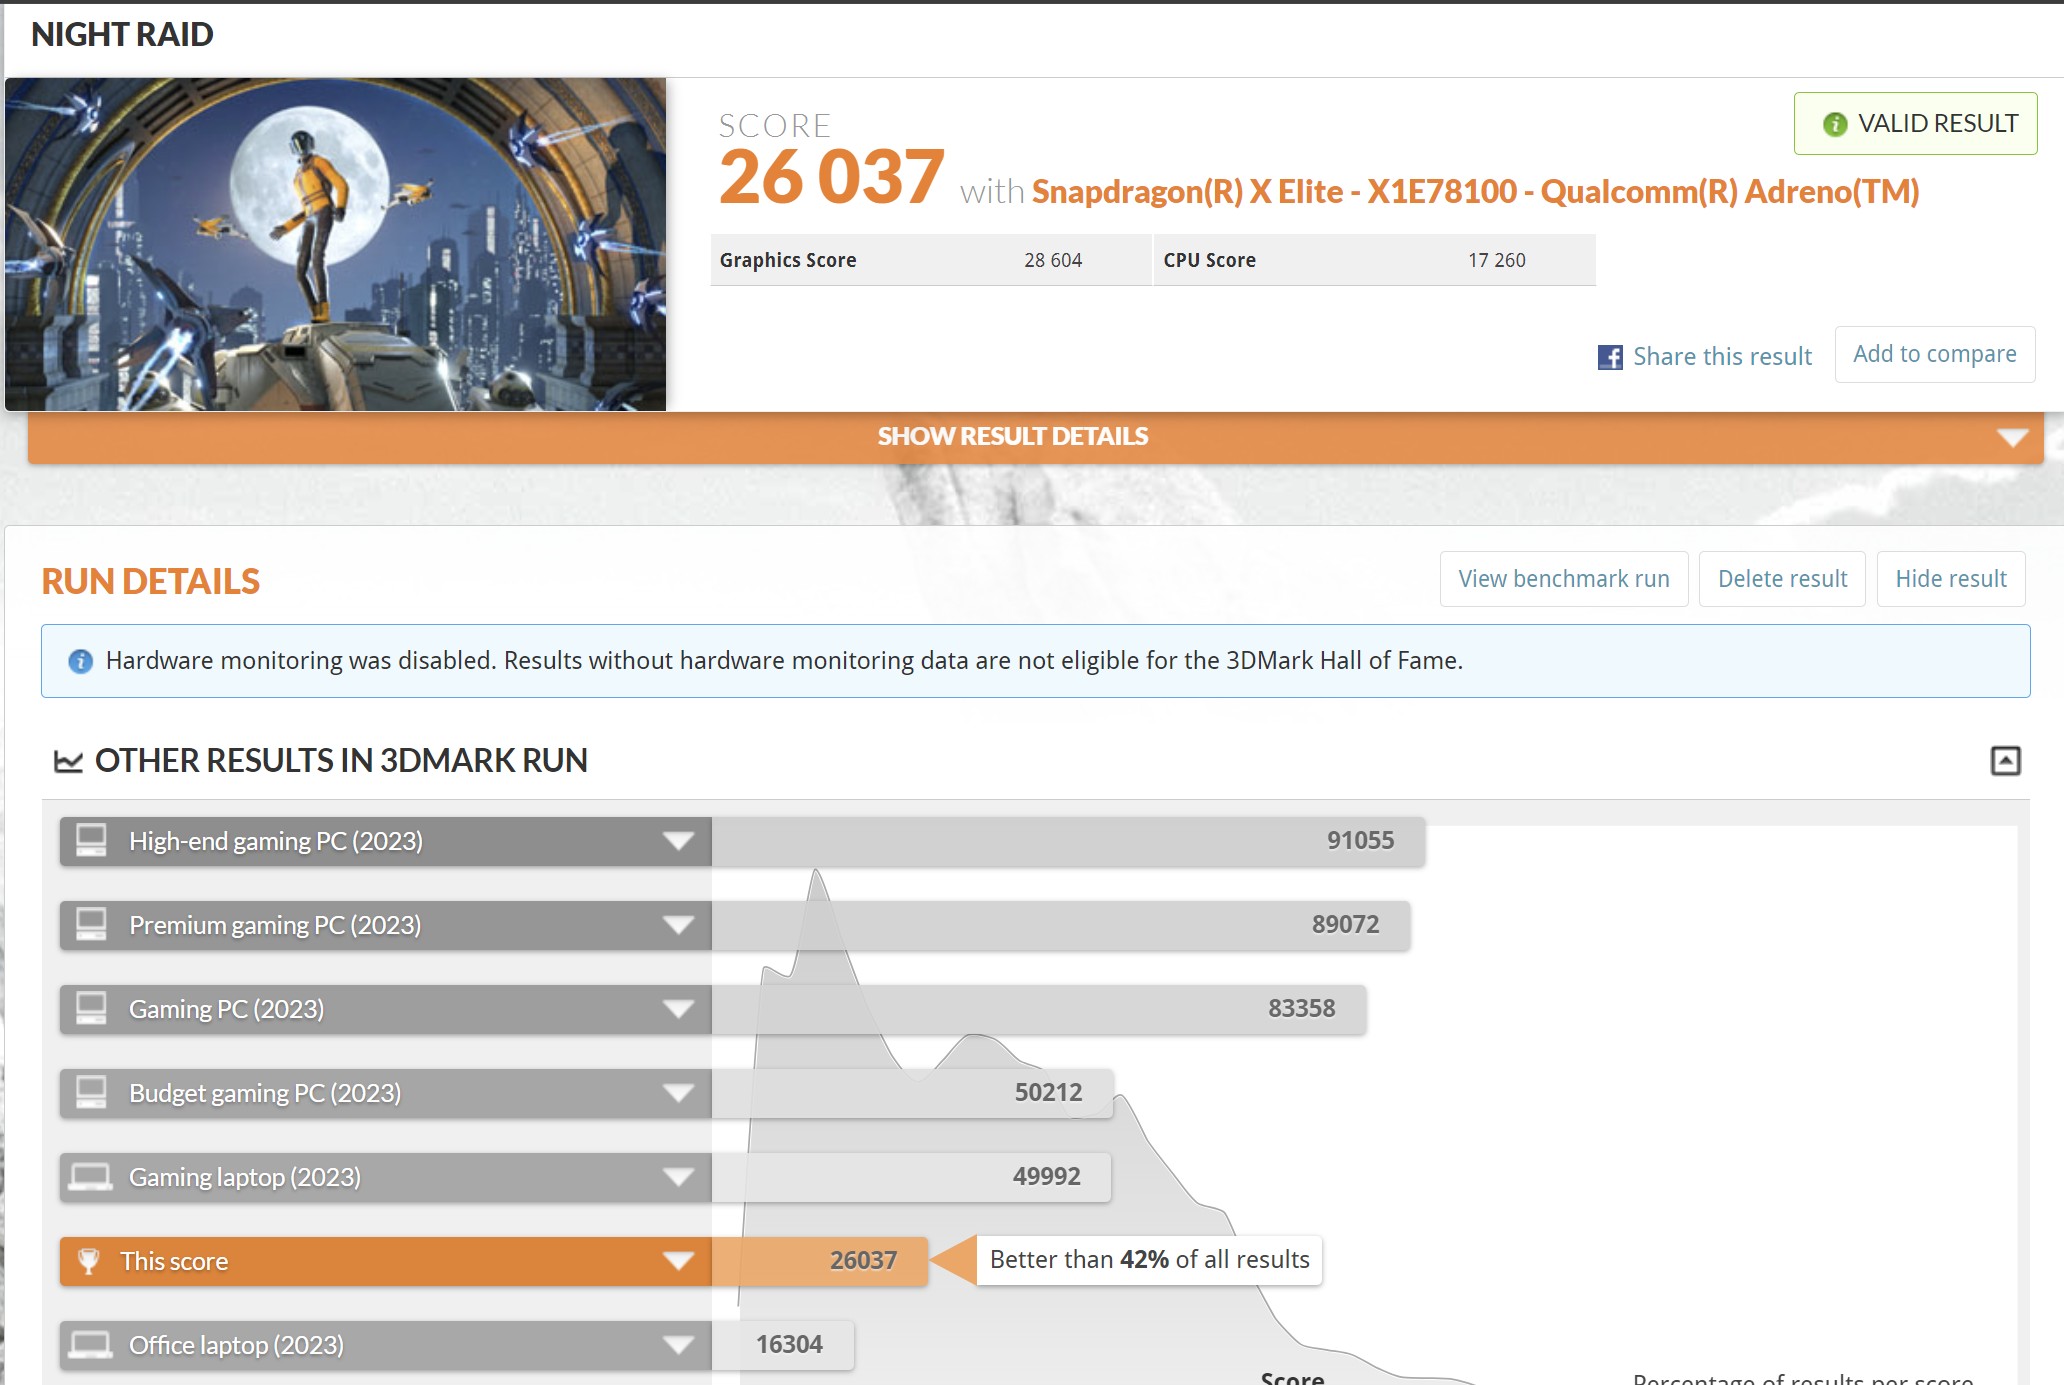Click the Valid Result badge
The height and width of the screenshot is (1385, 2064).
pyautogui.click(x=1915, y=124)
